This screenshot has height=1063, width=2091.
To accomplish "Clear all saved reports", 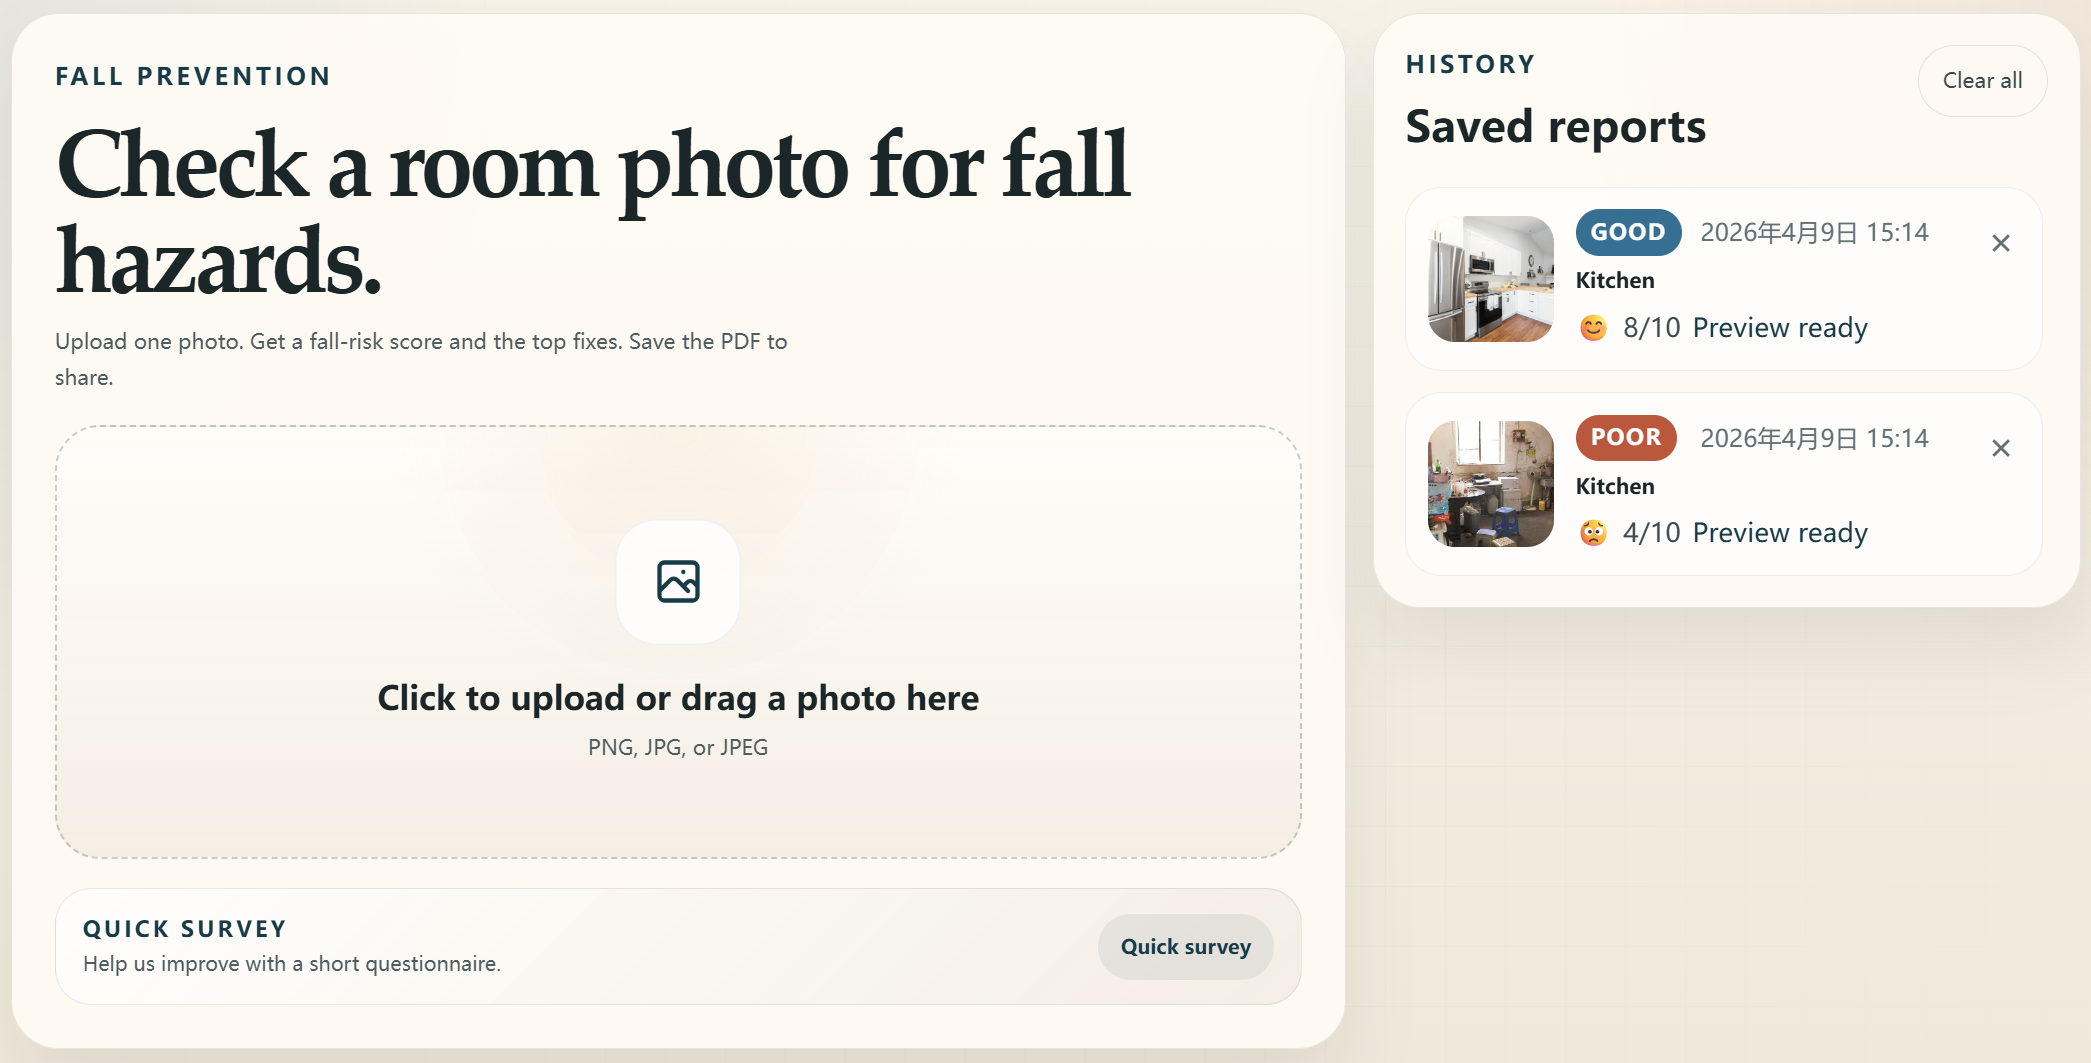I will click(x=1981, y=81).
